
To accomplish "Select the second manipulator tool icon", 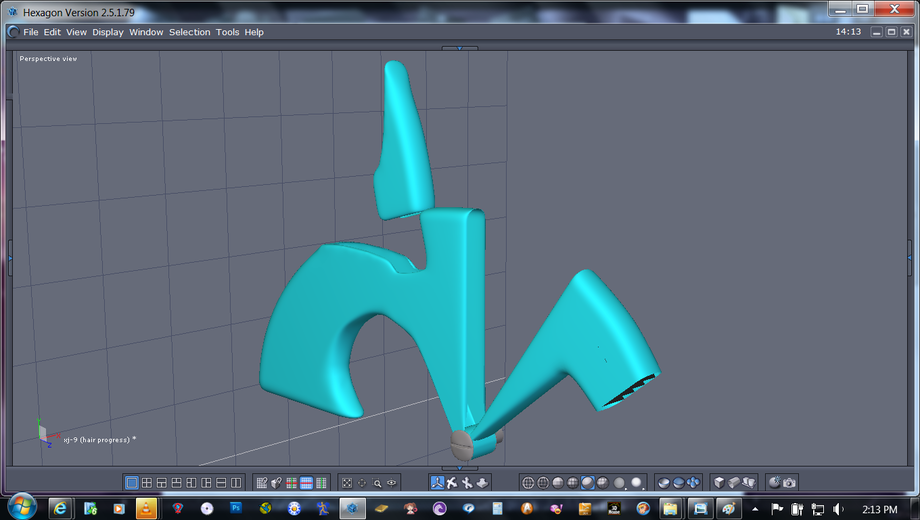I will point(452,482).
